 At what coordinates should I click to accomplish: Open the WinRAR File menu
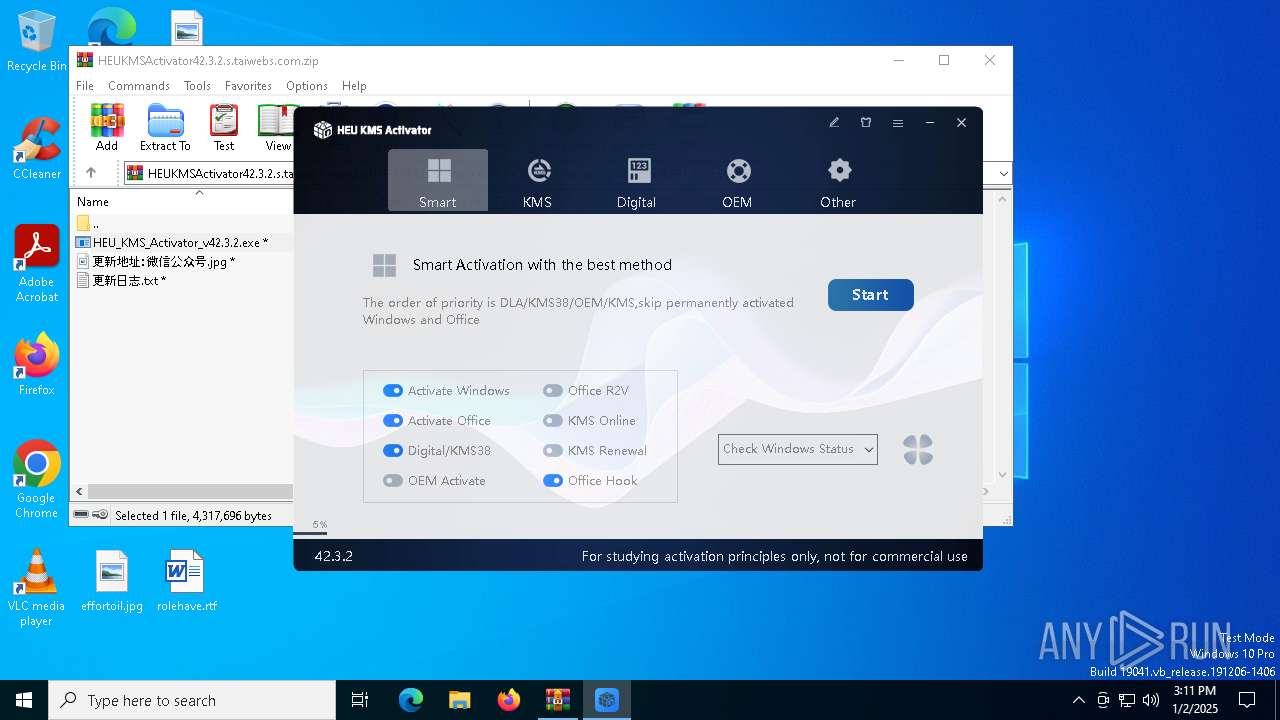85,86
